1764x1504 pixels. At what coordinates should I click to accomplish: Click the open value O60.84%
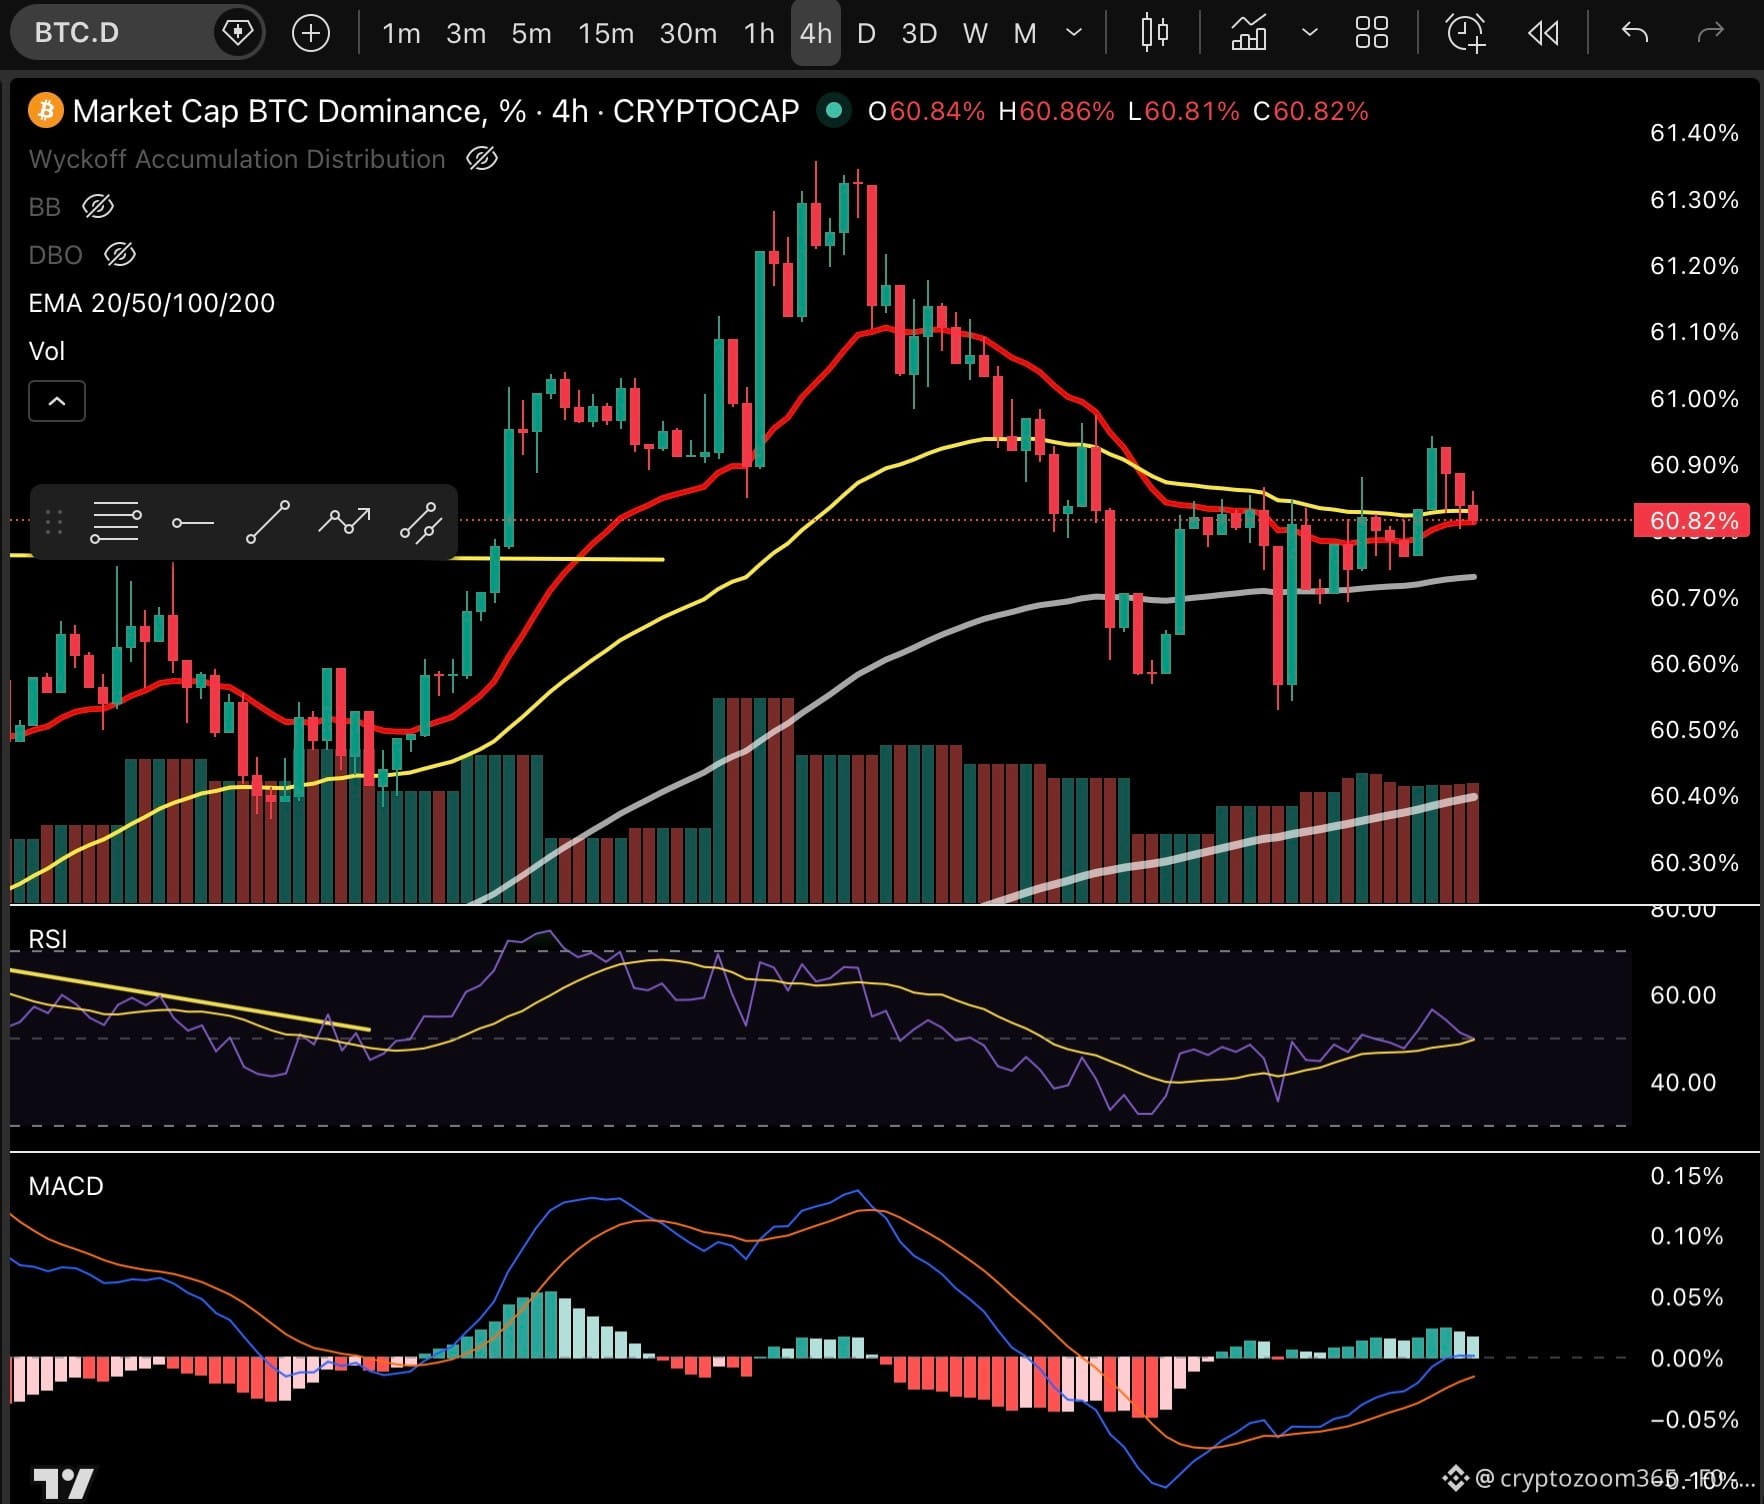tap(926, 111)
